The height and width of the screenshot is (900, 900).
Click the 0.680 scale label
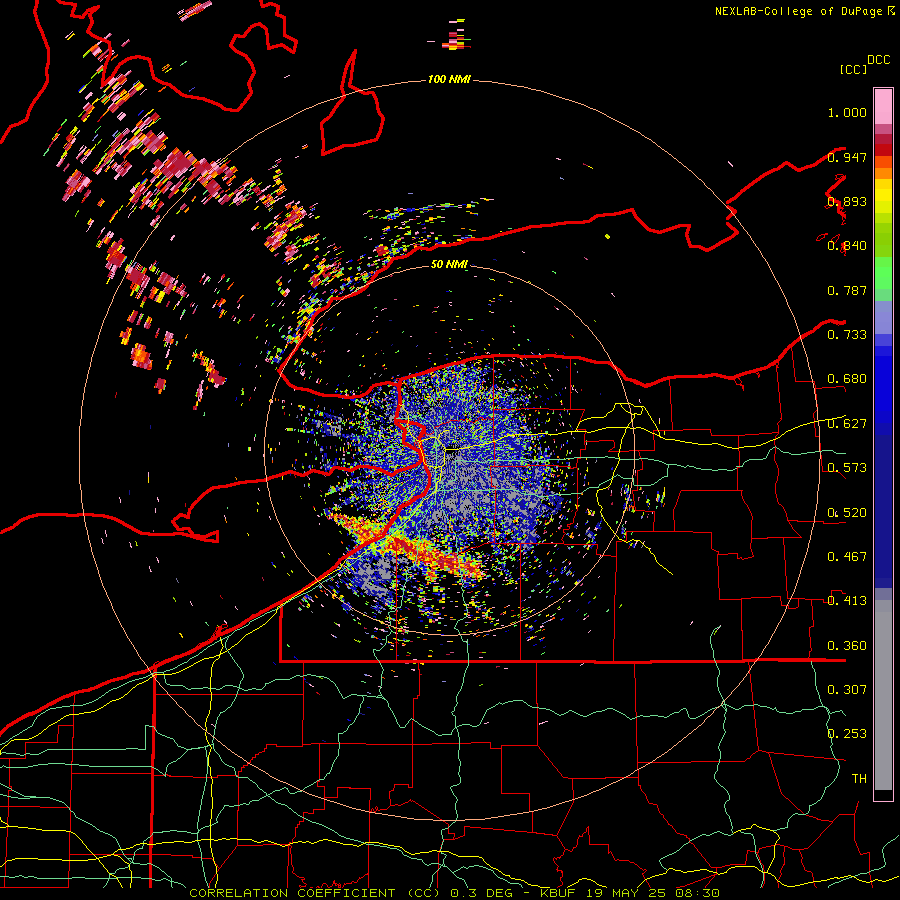pyautogui.click(x=847, y=379)
